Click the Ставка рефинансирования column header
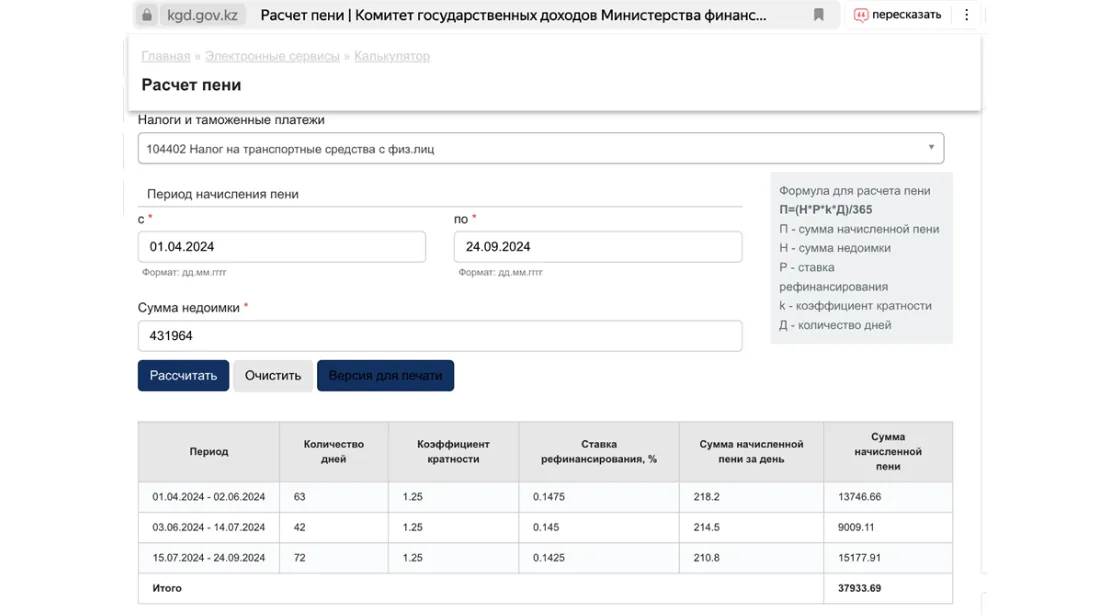1110x615 pixels. [x=599, y=452]
